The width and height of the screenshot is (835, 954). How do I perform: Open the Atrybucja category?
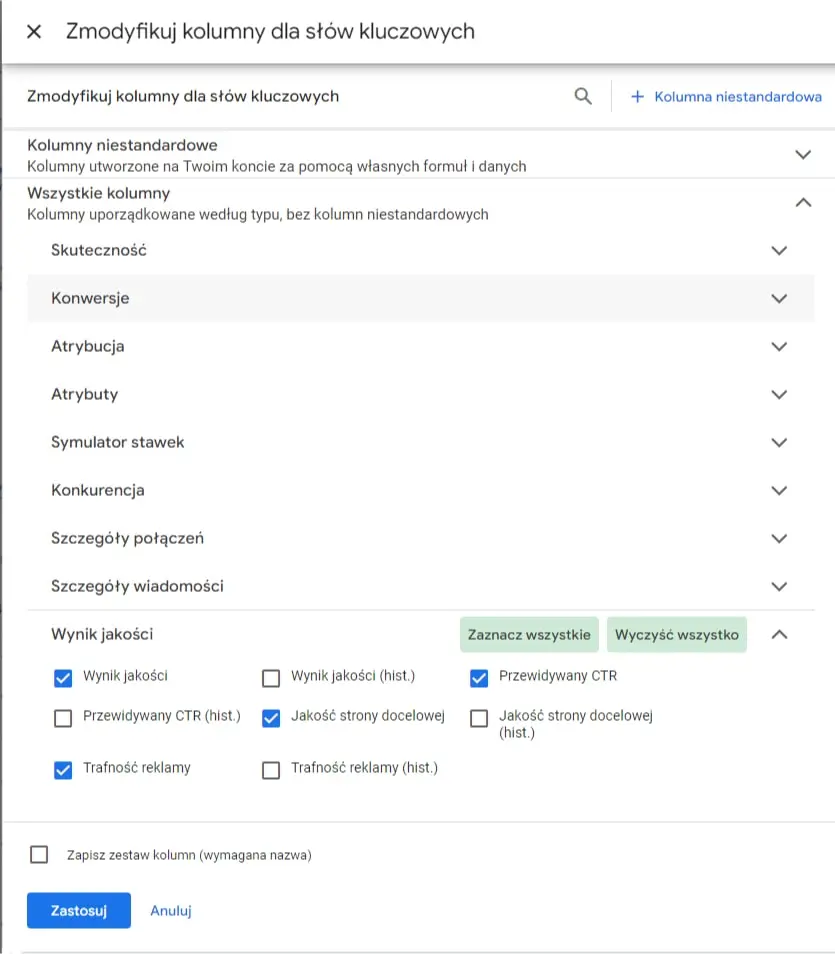tap(780, 347)
